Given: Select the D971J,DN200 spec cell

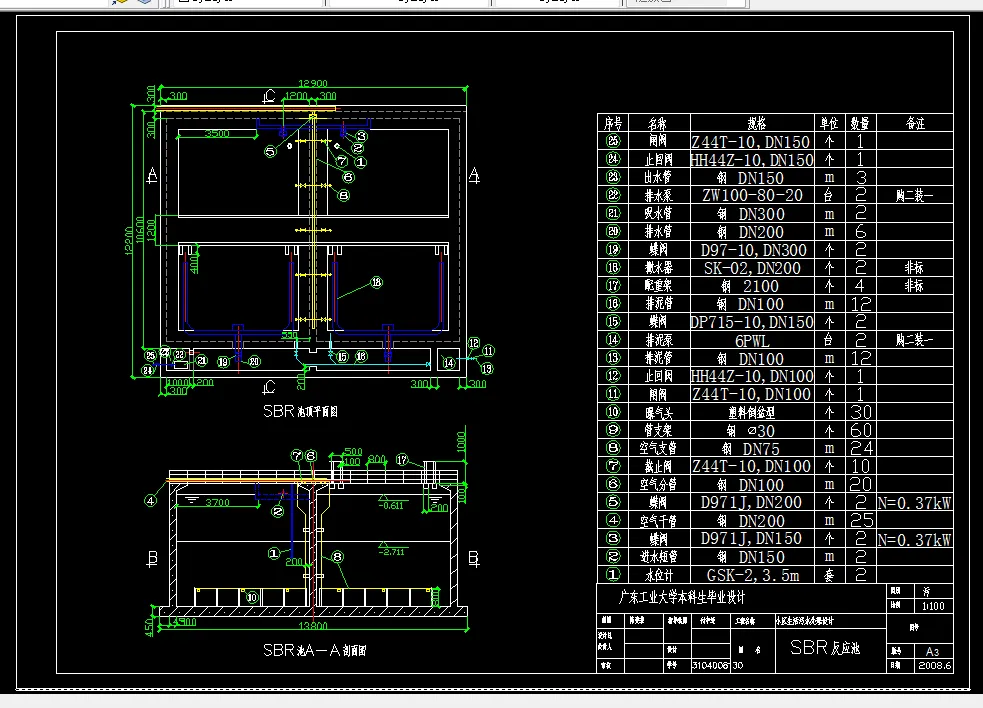Looking at the screenshot, I should tap(751, 502).
